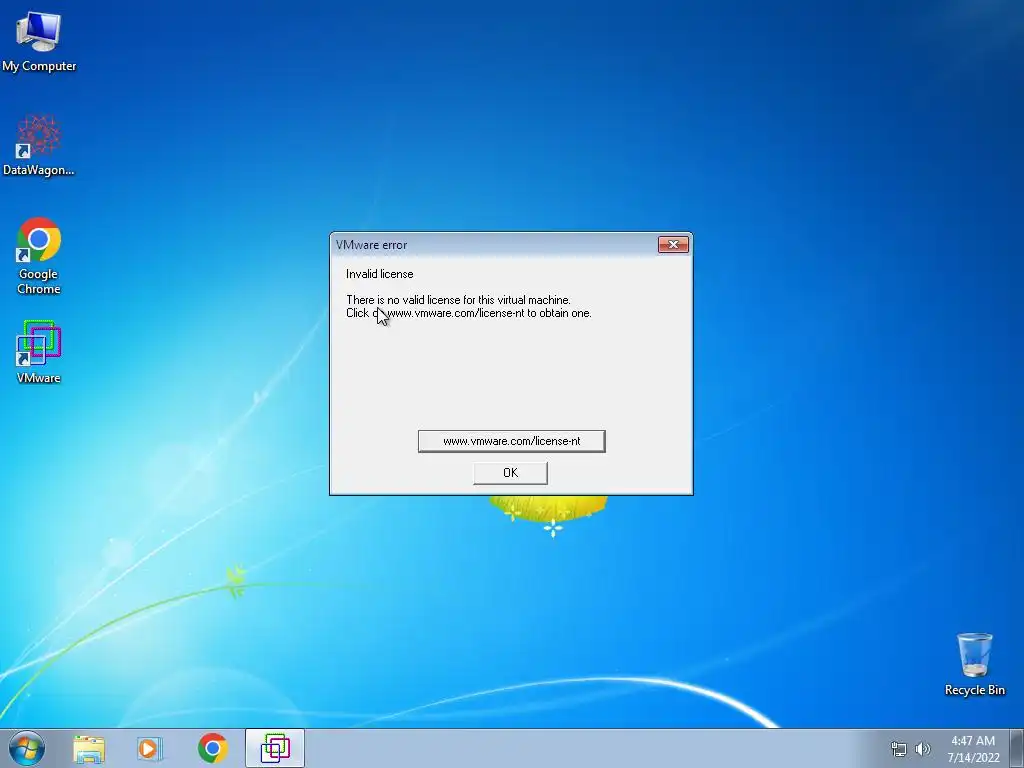
Task: Click the www.vmware.com/license-nt button
Action: tap(511, 441)
